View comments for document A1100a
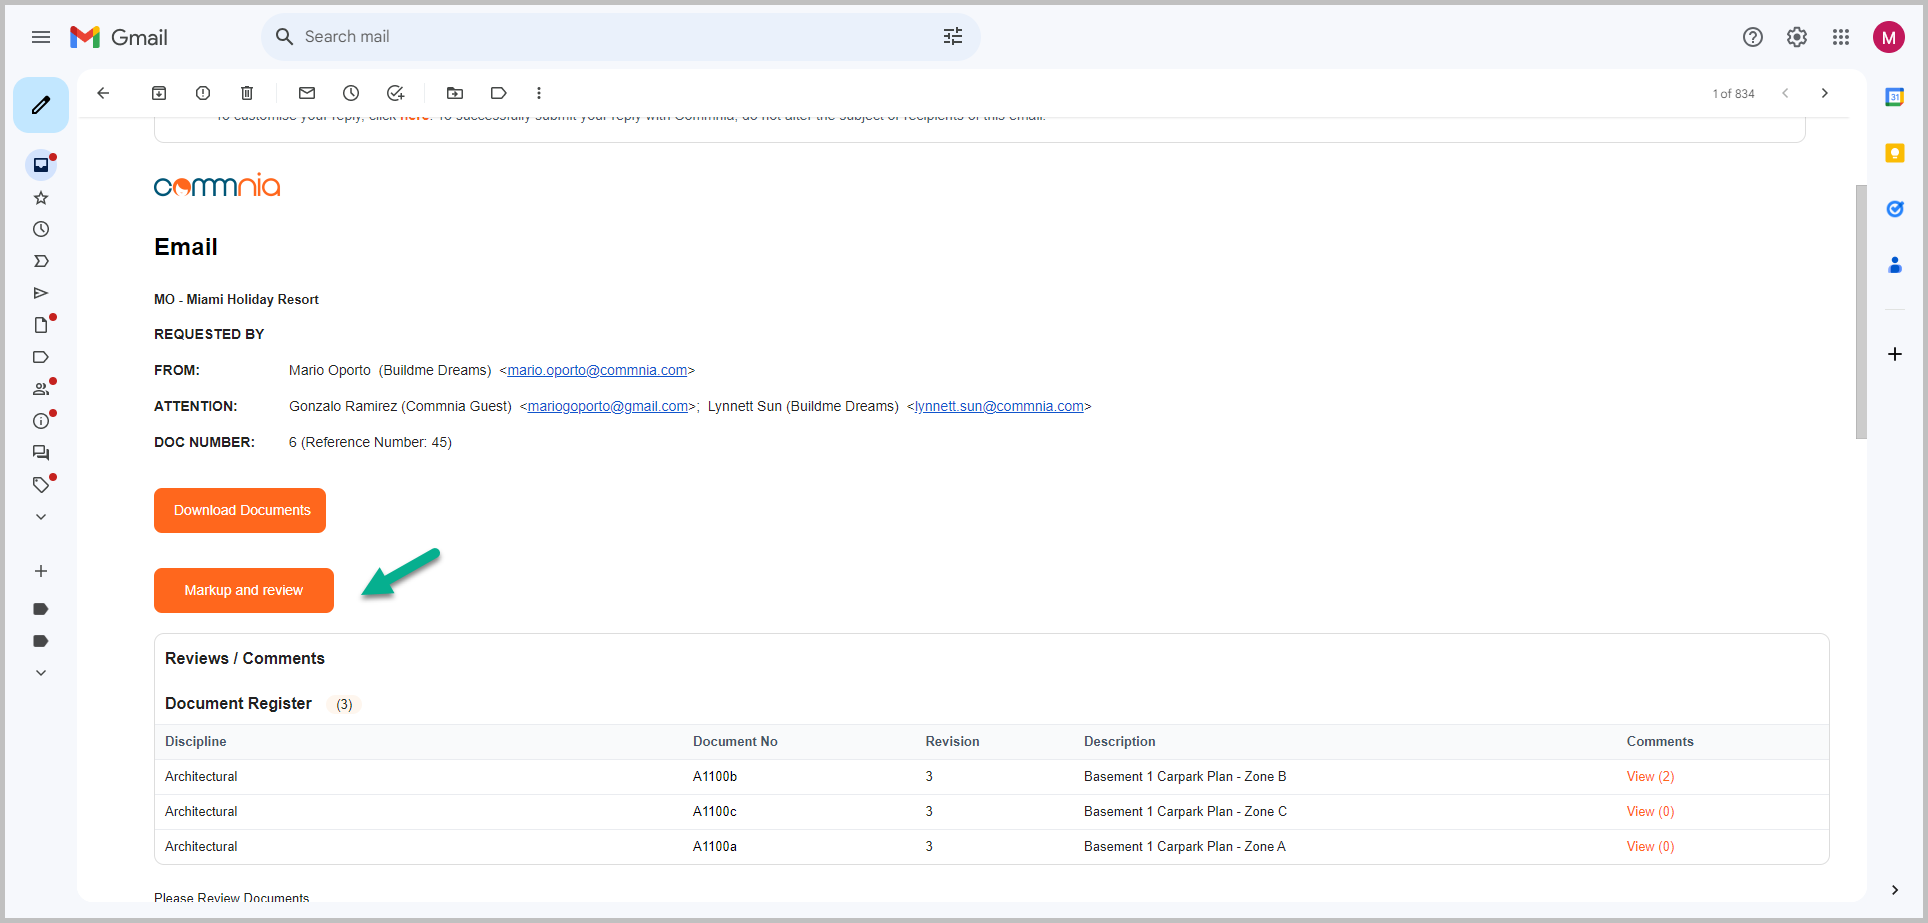Image resolution: width=1928 pixels, height=923 pixels. click(1650, 846)
